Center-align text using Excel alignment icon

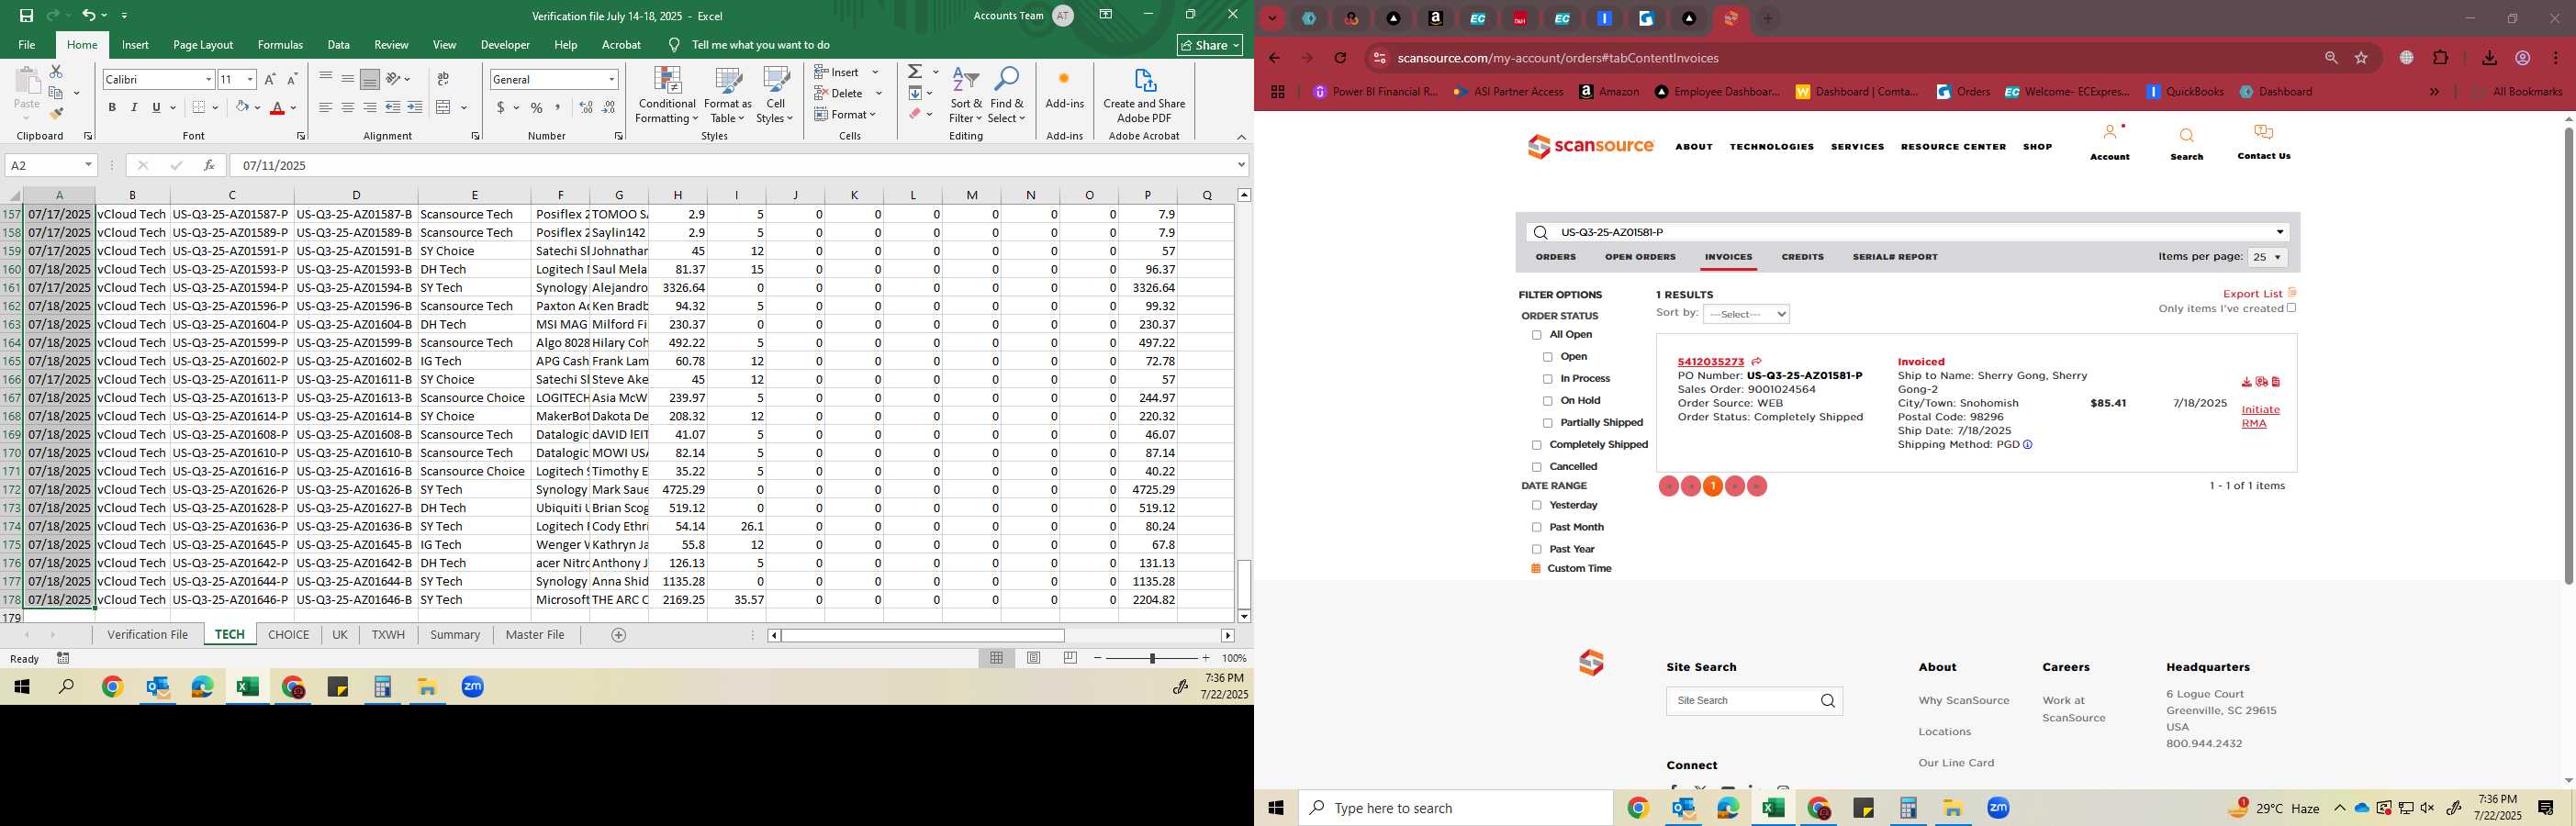coord(347,108)
